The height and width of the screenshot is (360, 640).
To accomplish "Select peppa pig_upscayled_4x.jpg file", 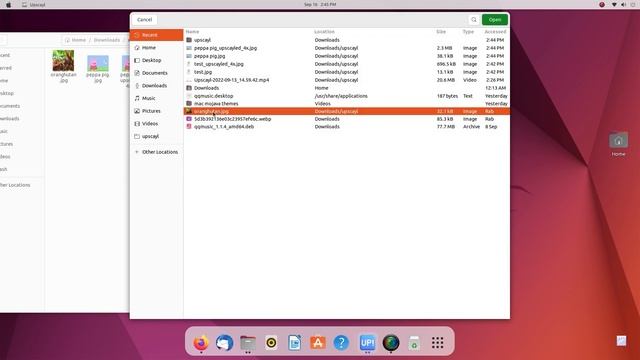I will pos(347,48).
